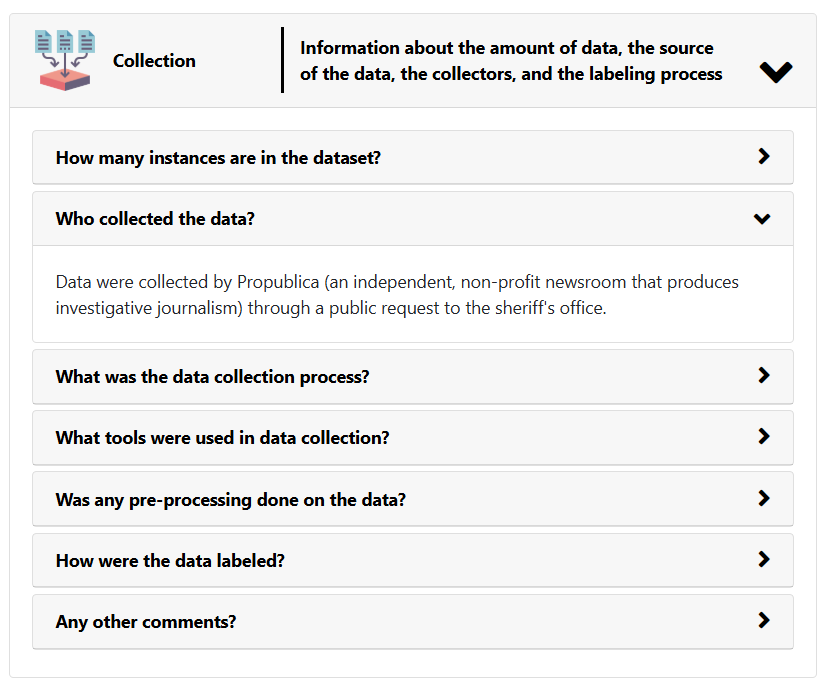Expand "How many instances are in the dataset?"

point(218,158)
